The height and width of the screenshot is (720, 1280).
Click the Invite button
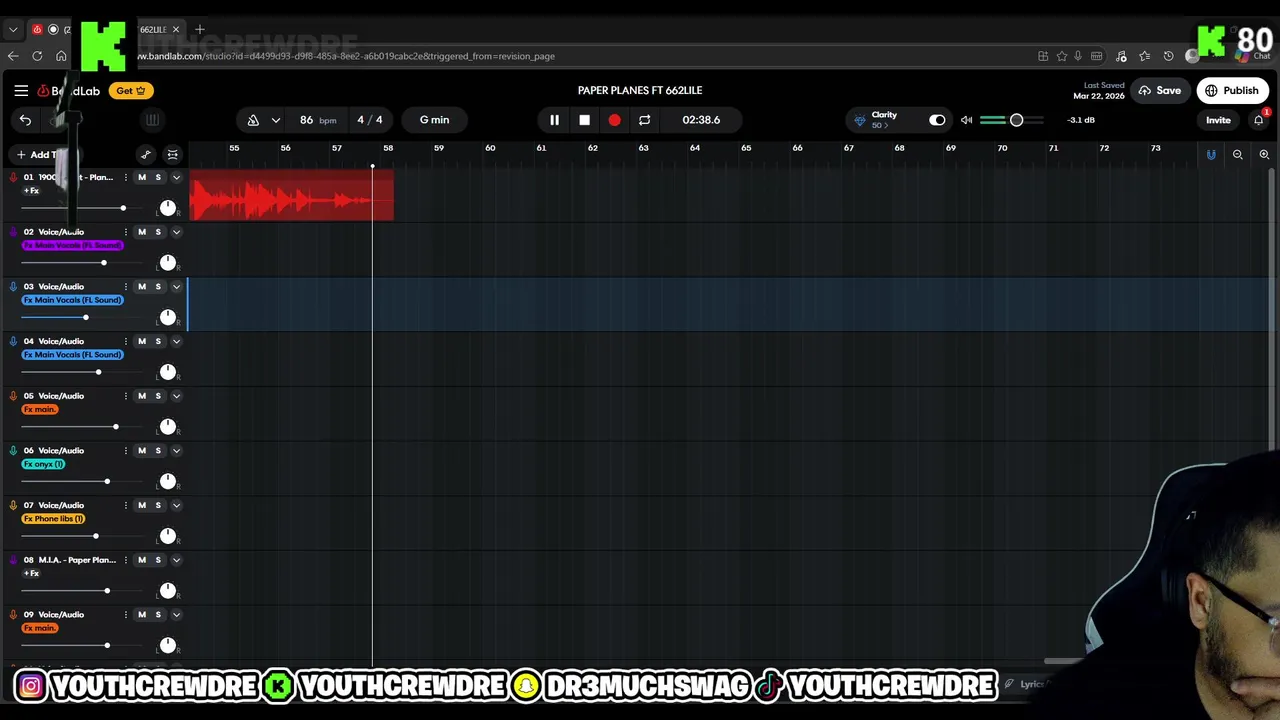click(x=1218, y=120)
